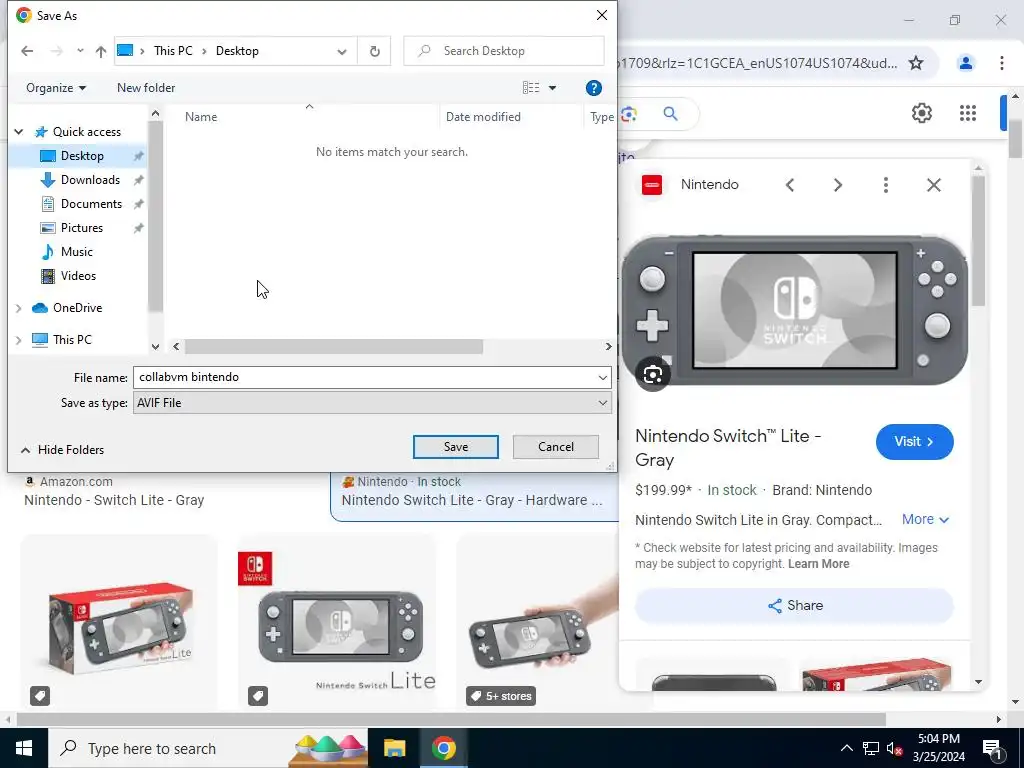1024x768 pixels.
Task: Search by image with Google Lens
Action: pyautogui.click(x=629, y=114)
